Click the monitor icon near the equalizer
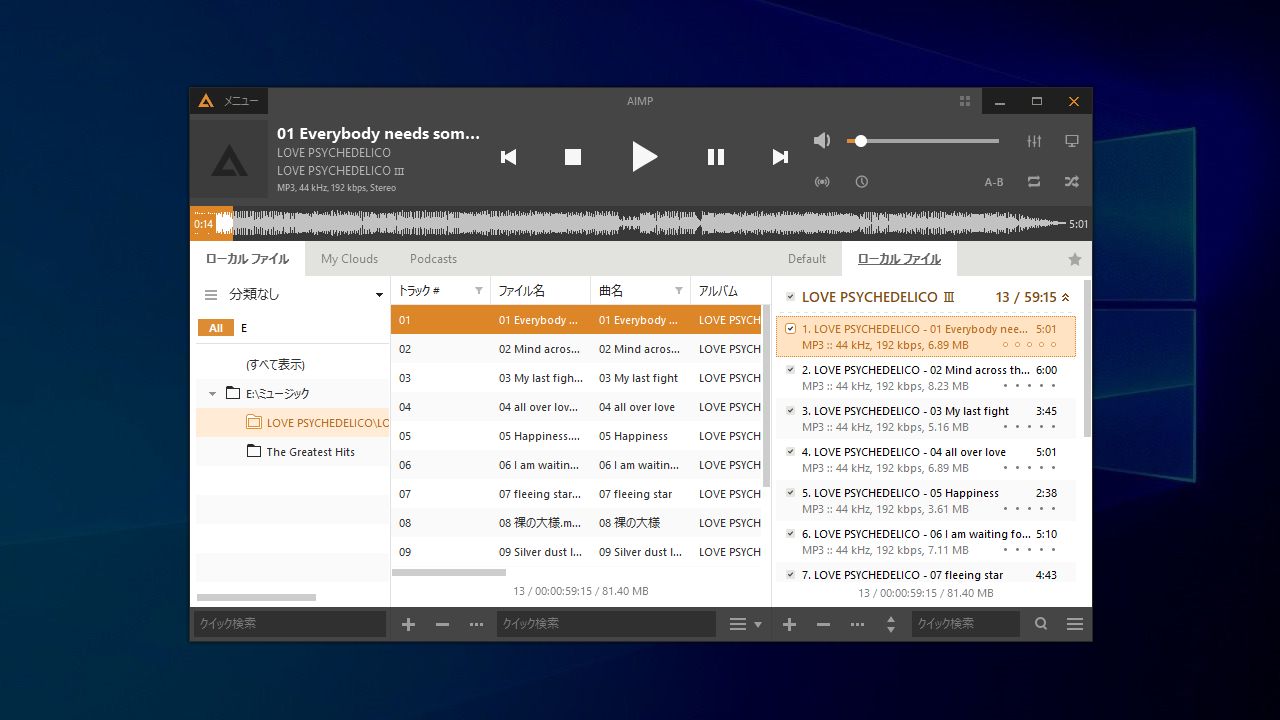The image size is (1280, 720). click(1072, 141)
